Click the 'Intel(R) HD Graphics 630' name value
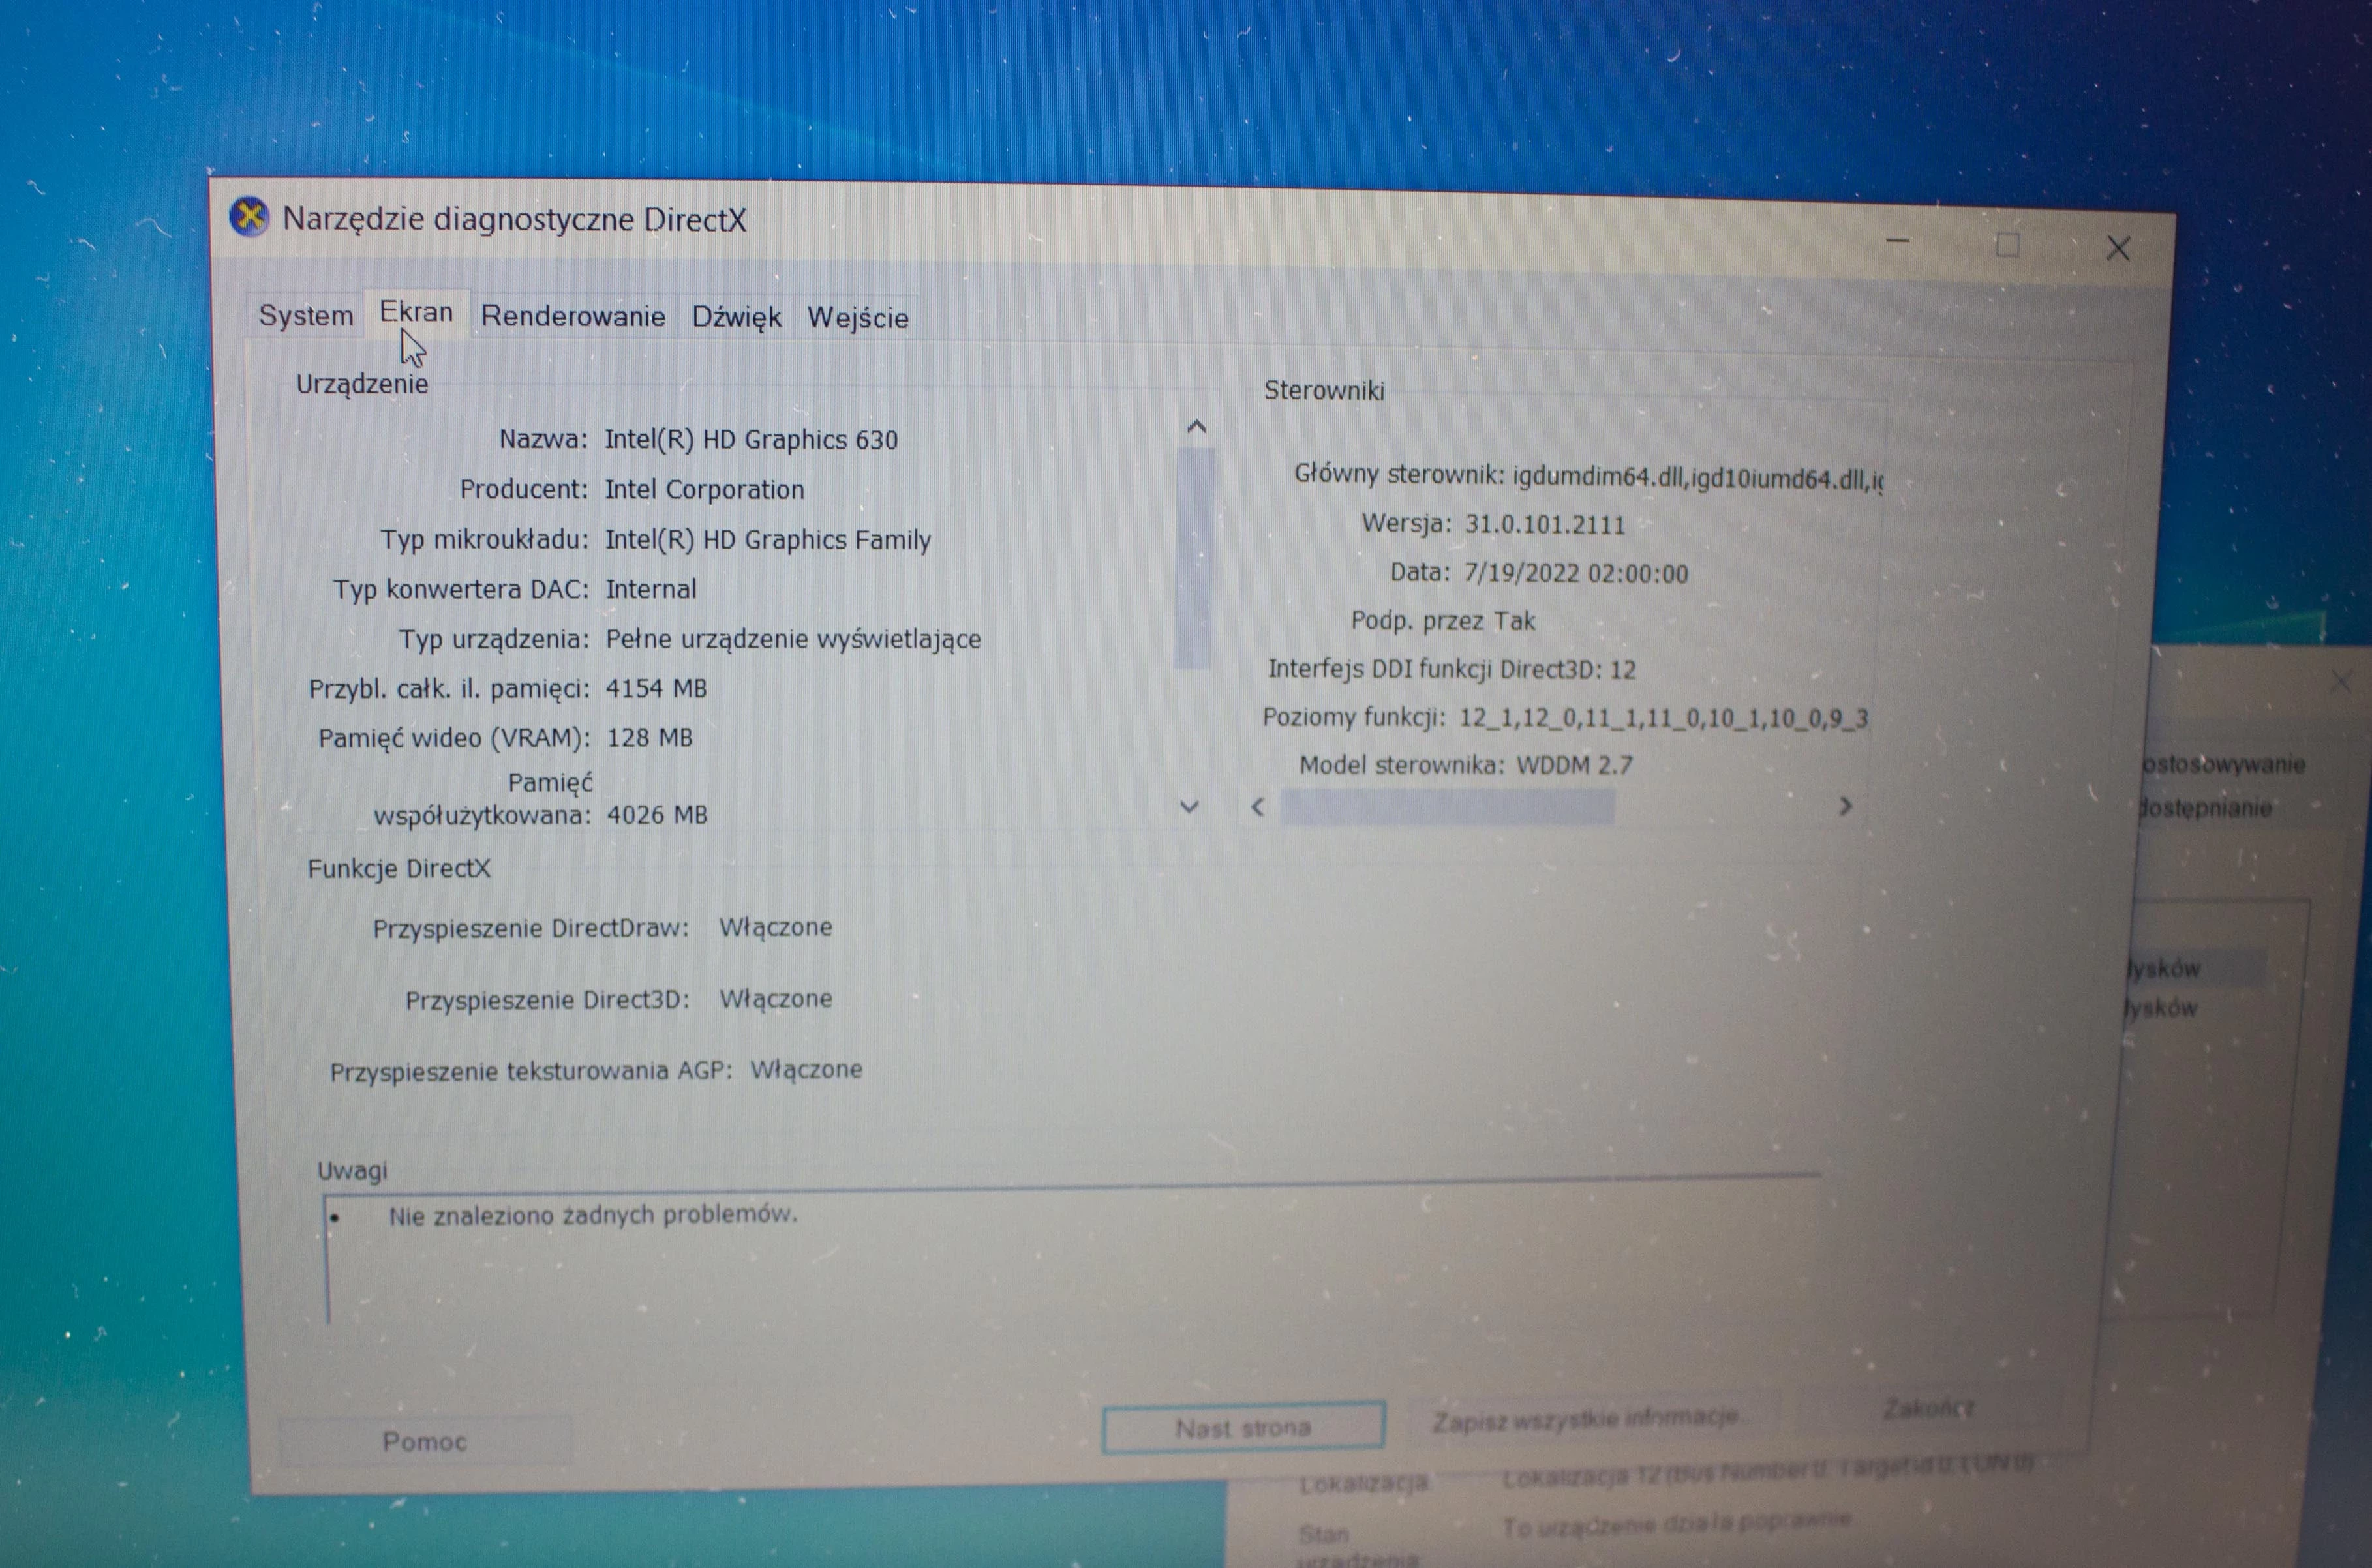 click(x=751, y=440)
